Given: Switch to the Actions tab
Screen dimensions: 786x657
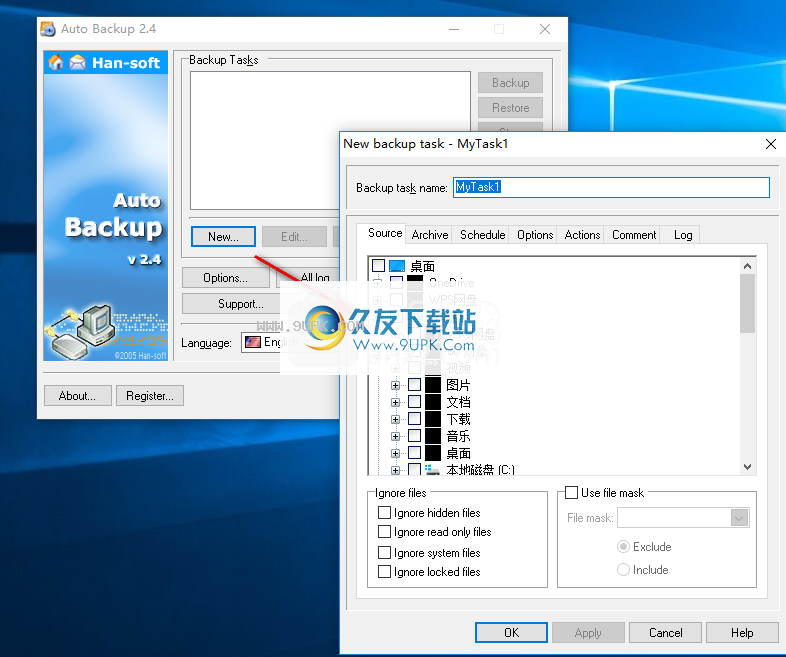Looking at the screenshot, I should click(582, 235).
